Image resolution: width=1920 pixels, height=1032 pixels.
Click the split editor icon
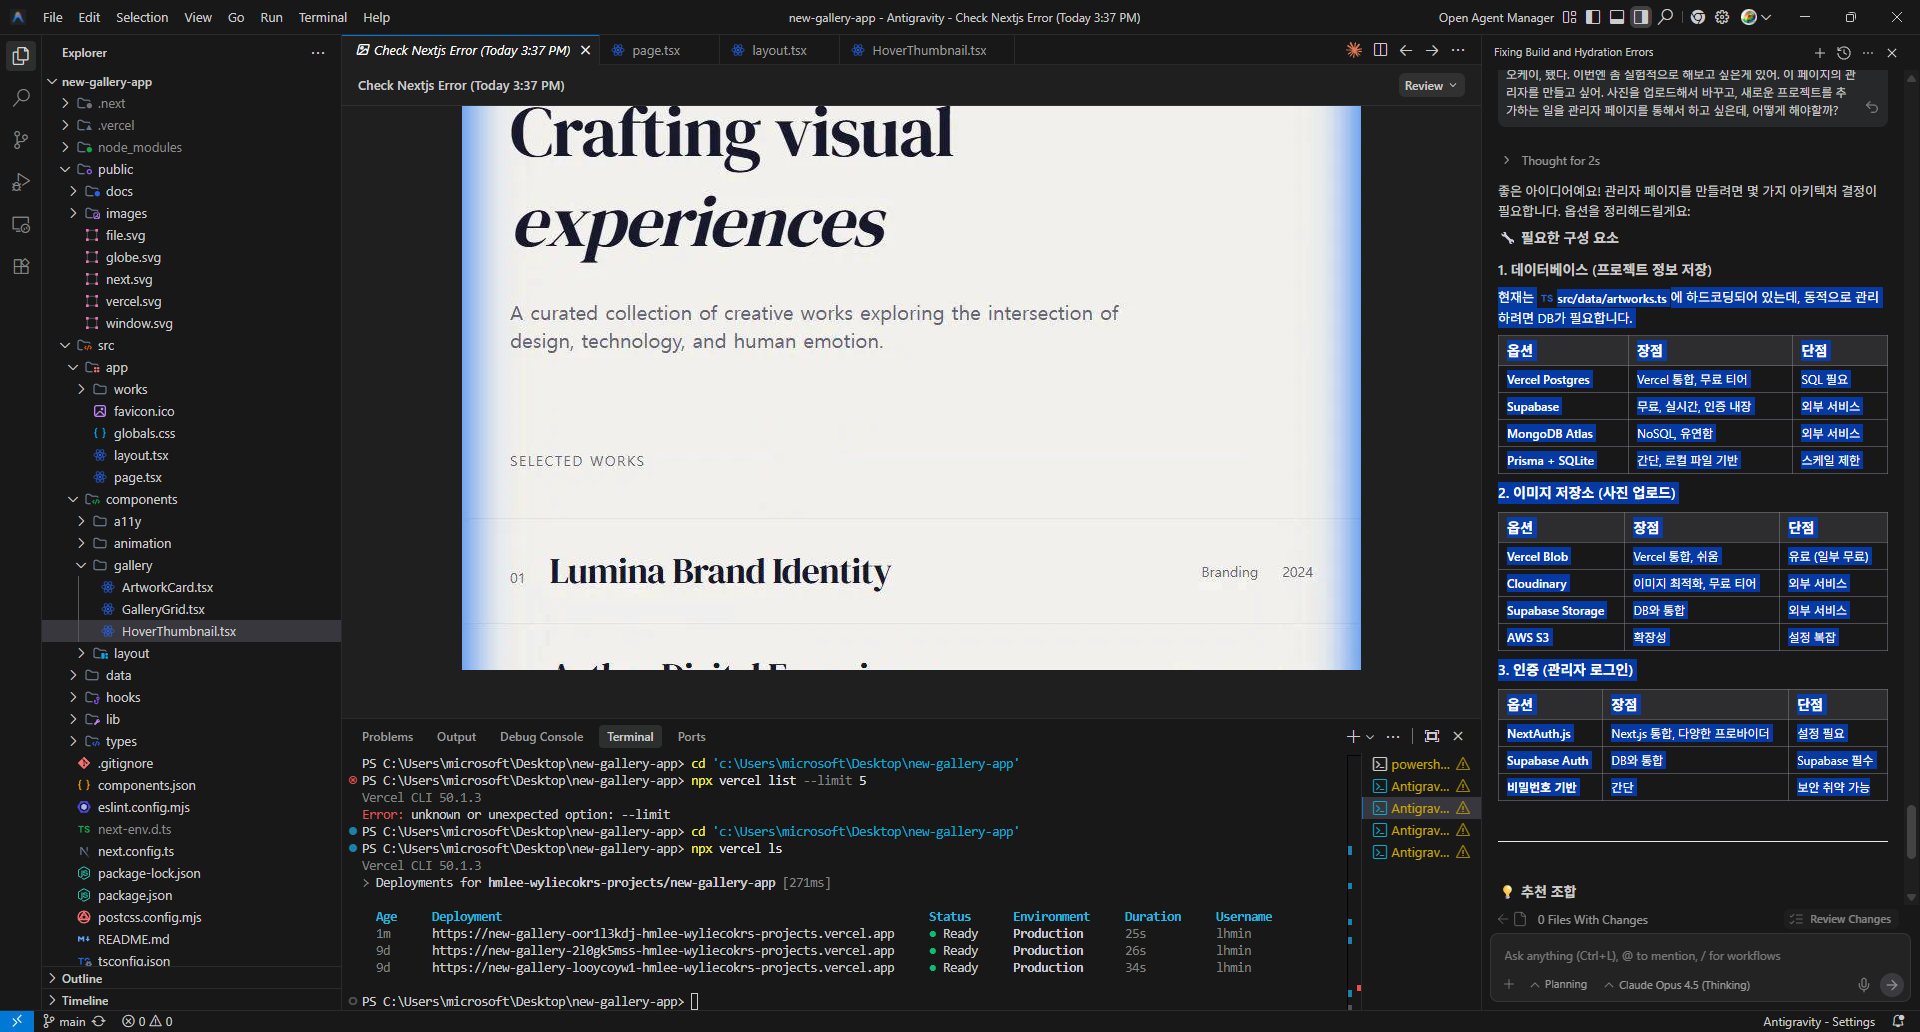tap(1380, 50)
